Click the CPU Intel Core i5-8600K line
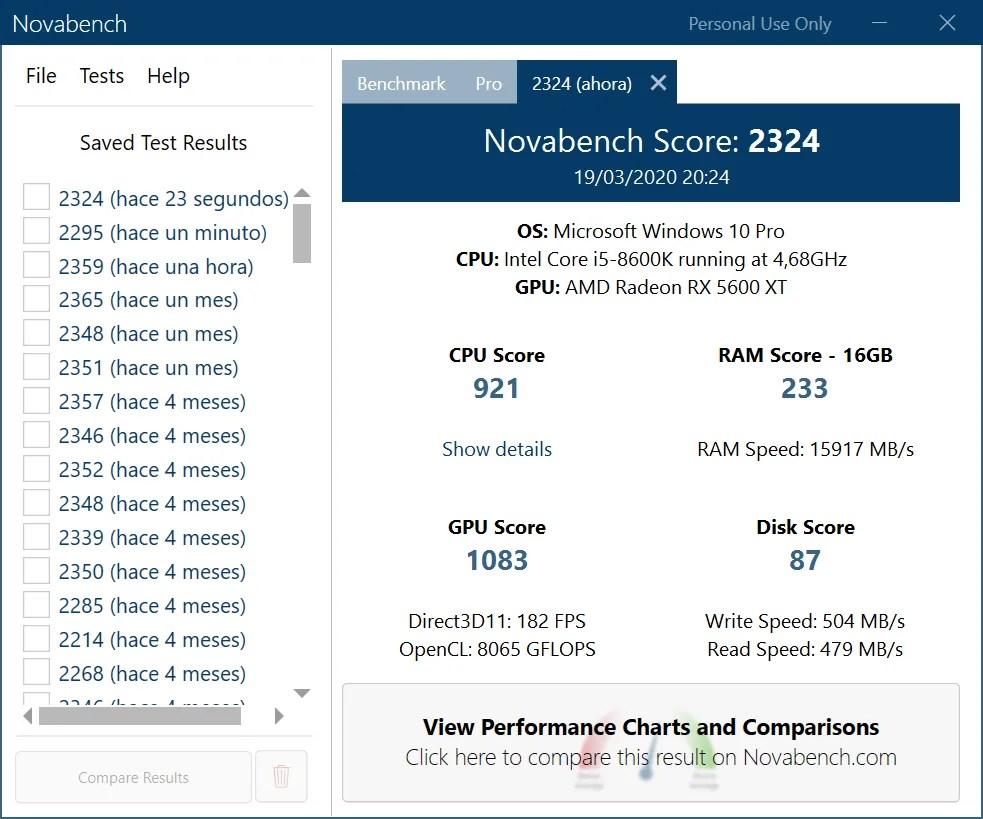This screenshot has height=819, width=983. [x=651, y=259]
